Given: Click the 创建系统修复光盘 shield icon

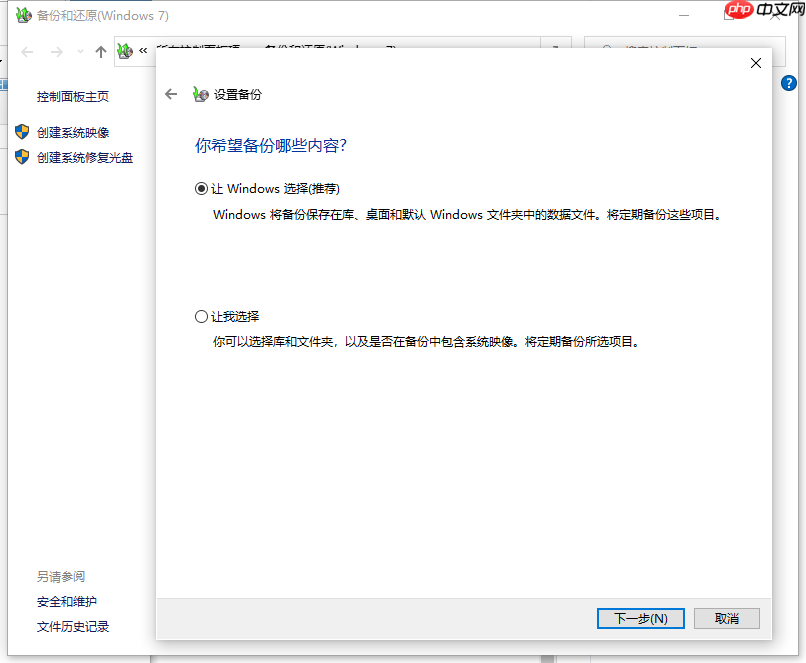Looking at the screenshot, I should pyautogui.click(x=22, y=157).
